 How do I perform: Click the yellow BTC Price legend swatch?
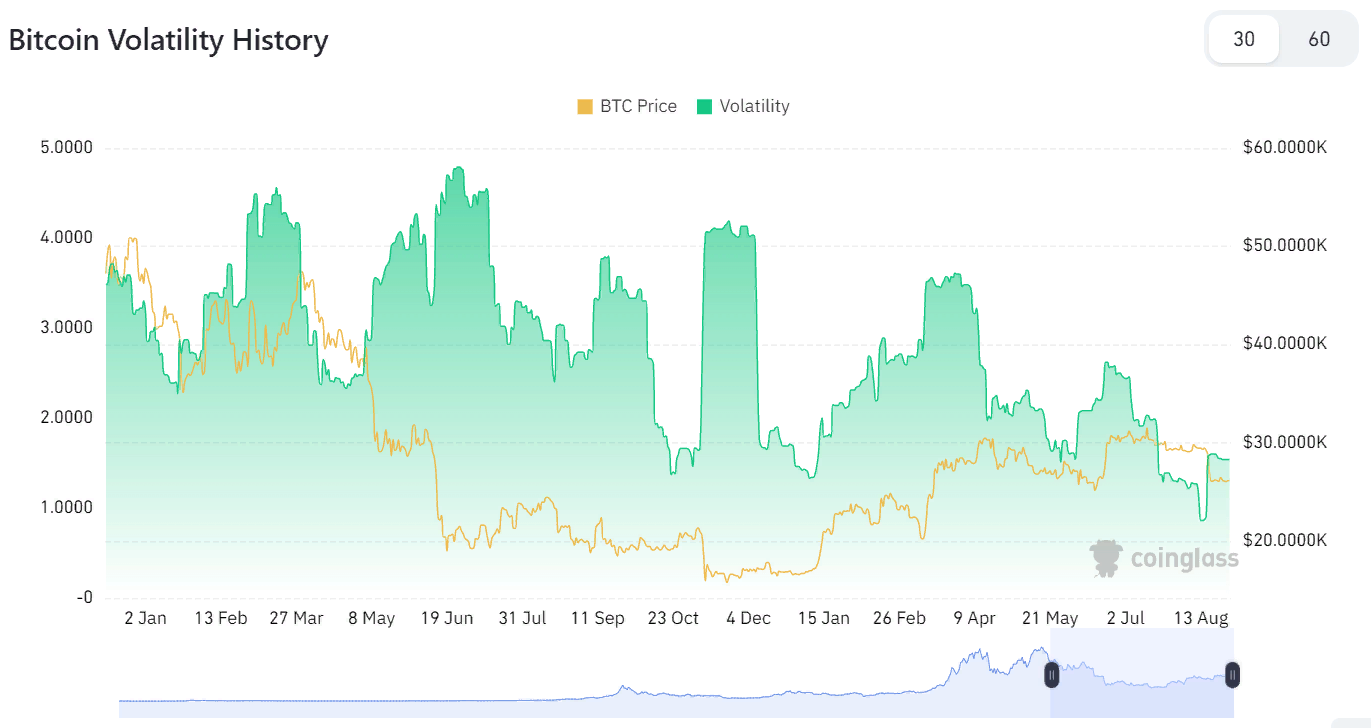pos(585,106)
